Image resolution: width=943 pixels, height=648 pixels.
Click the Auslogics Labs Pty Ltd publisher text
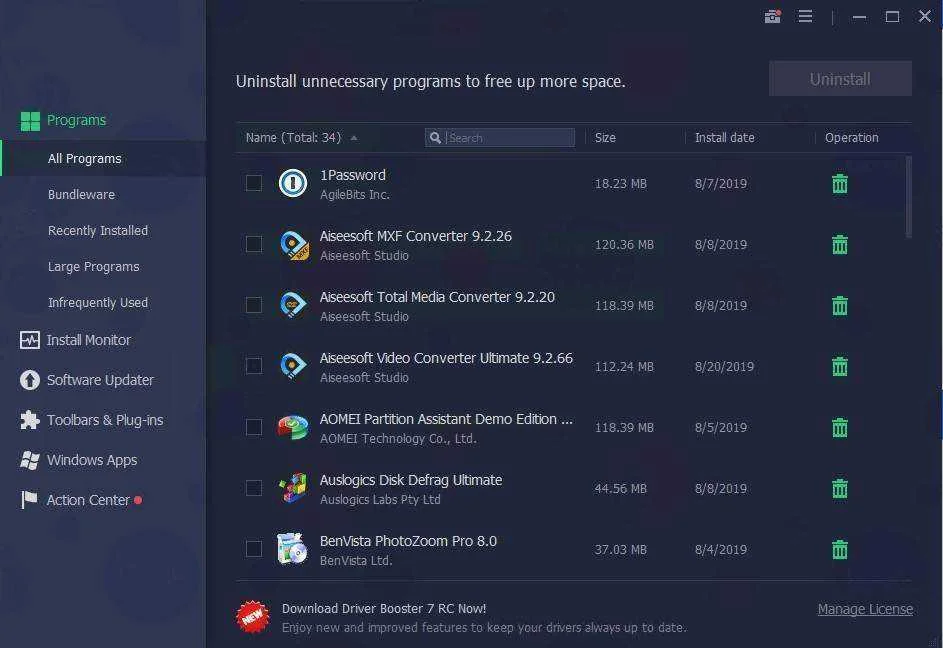380,499
